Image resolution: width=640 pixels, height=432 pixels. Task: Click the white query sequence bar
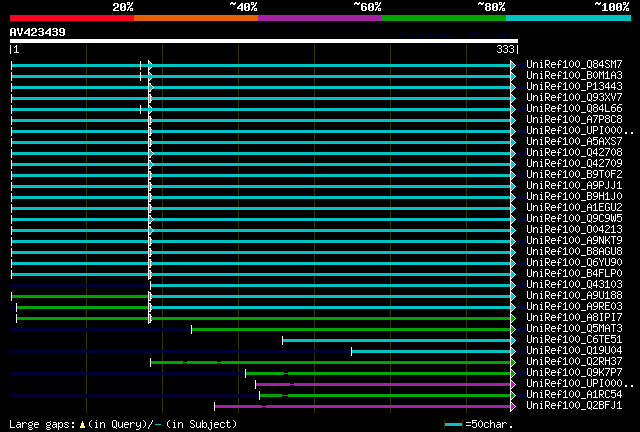(x=264, y=41)
